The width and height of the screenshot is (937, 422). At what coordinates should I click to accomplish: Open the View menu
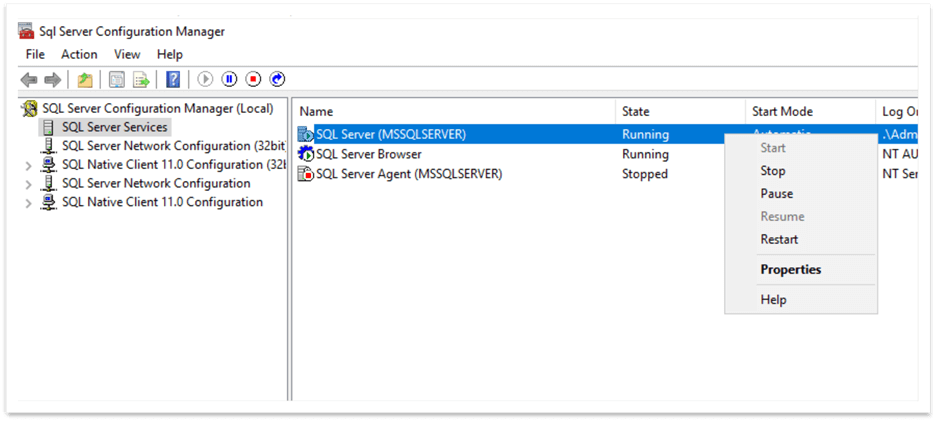(x=127, y=54)
